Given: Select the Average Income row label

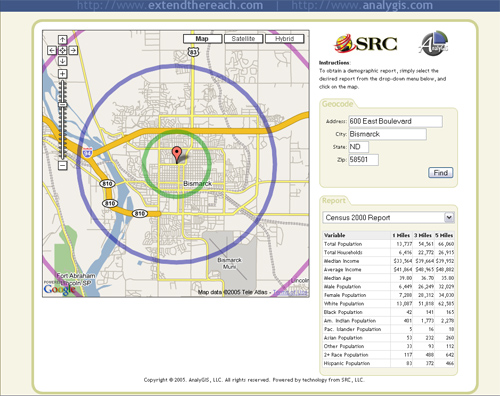Looking at the screenshot, I should 343,270.
